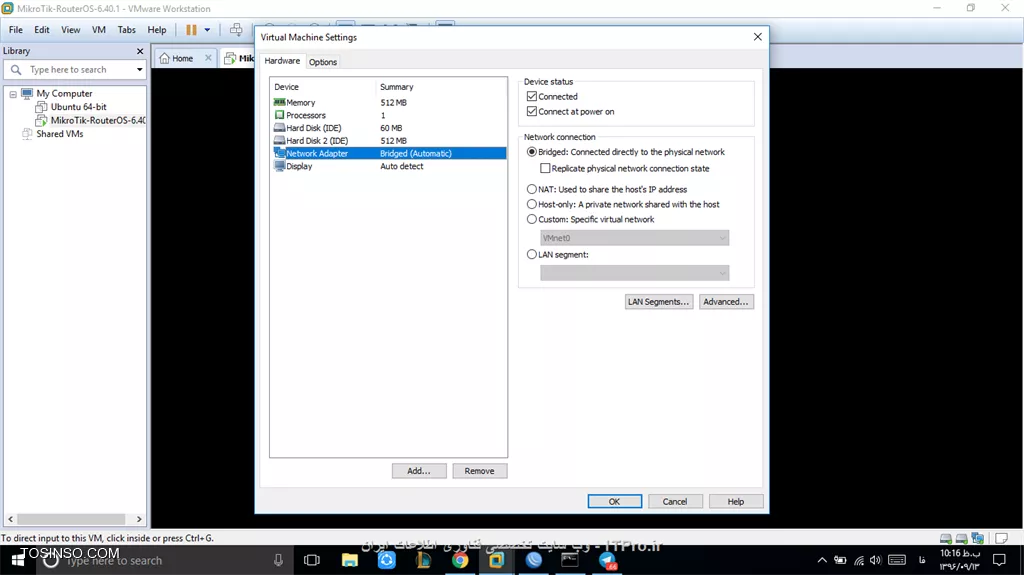Image resolution: width=1024 pixels, height=575 pixels.
Task: Open the Windows Start menu
Action: tap(16, 560)
